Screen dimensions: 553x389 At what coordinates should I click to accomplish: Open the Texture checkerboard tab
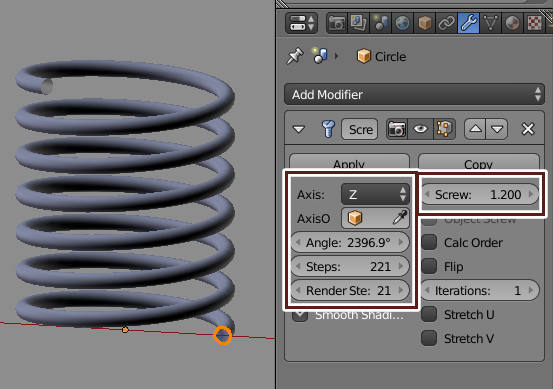click(x=534, y=23)
